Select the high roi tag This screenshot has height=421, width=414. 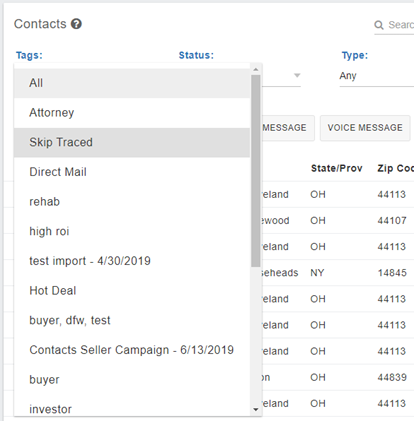point(132,231)
